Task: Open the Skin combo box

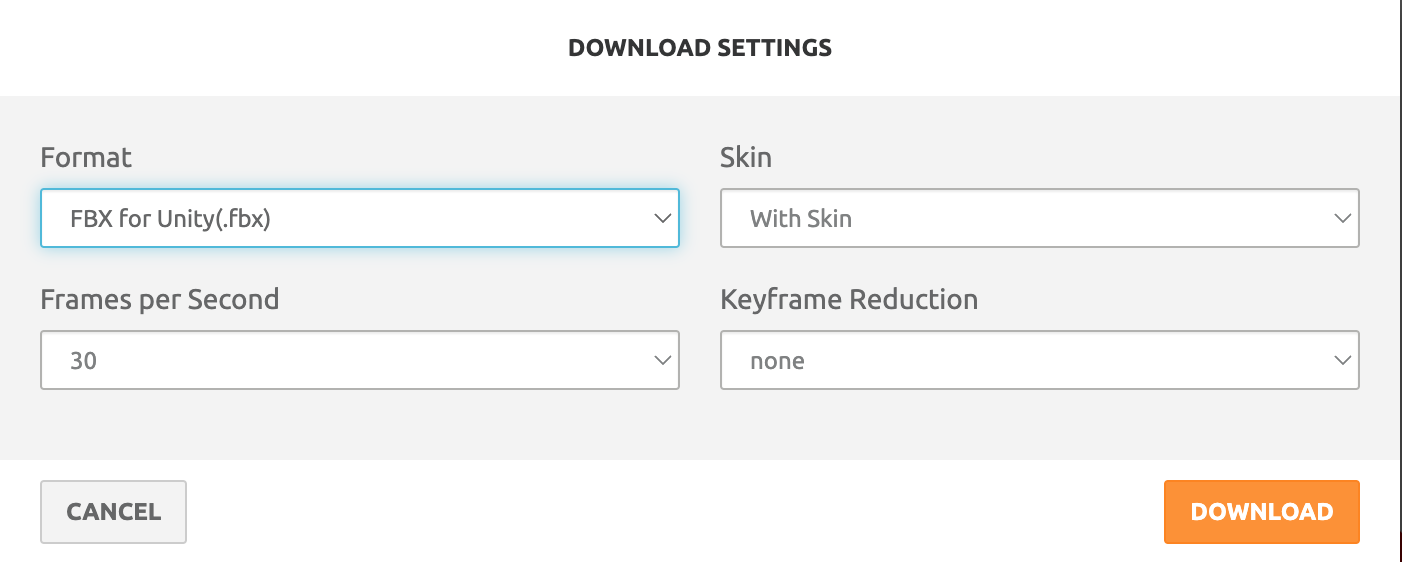Action: (1039, 218)
